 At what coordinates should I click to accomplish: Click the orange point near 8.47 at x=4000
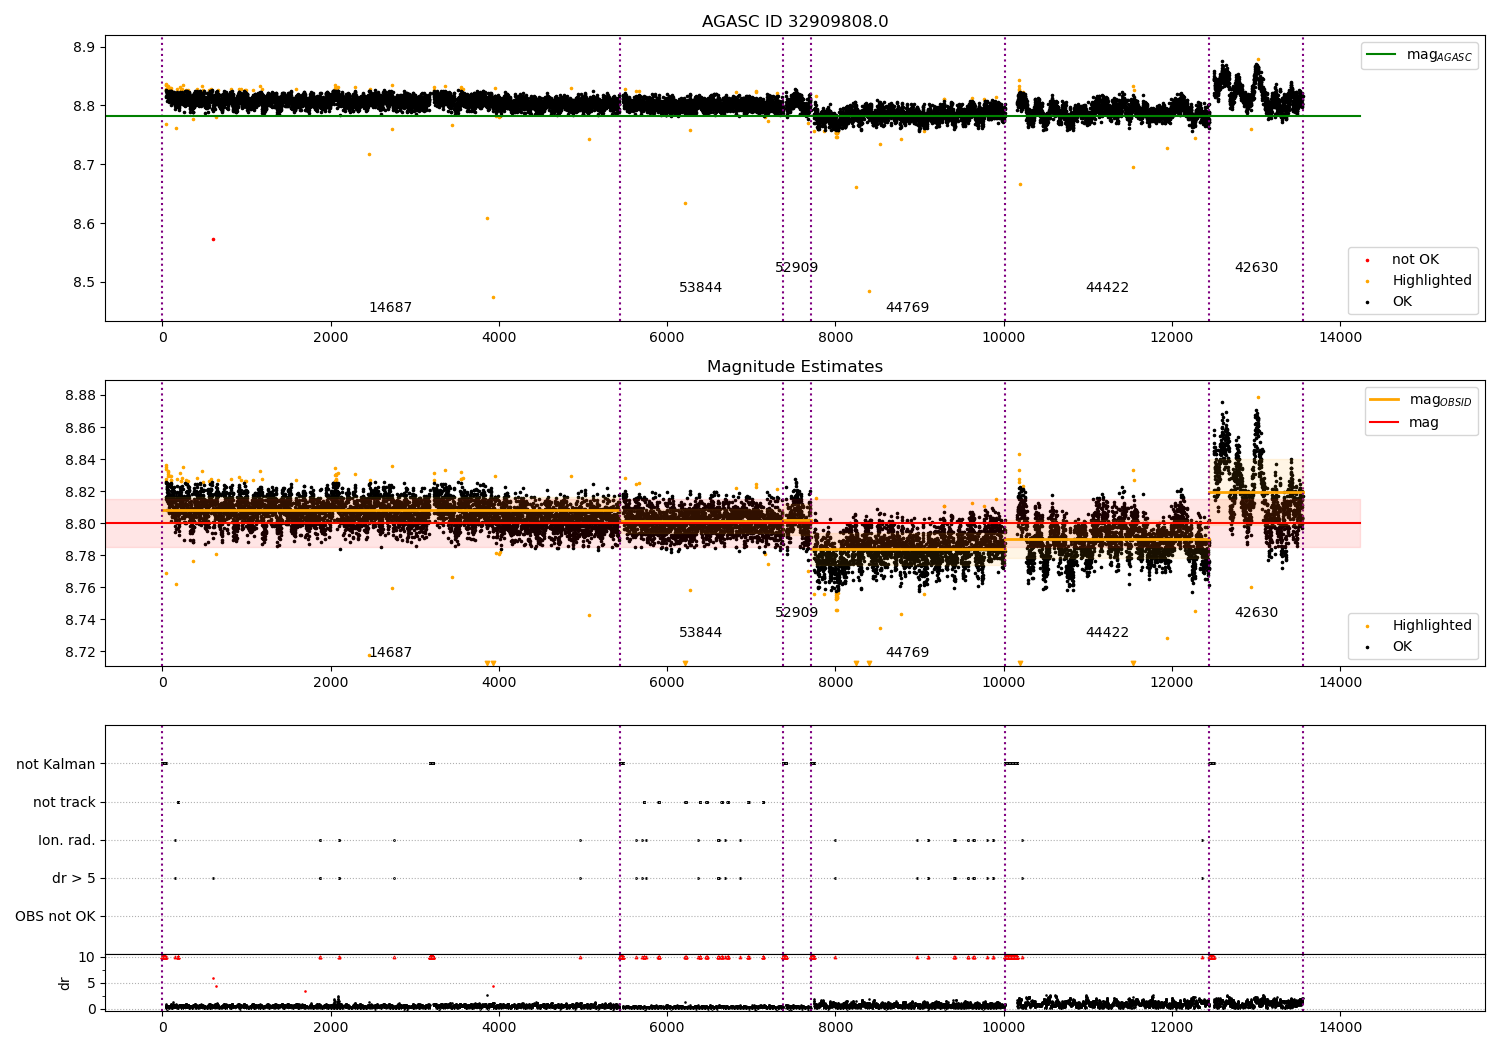click(x=493, y=297)
